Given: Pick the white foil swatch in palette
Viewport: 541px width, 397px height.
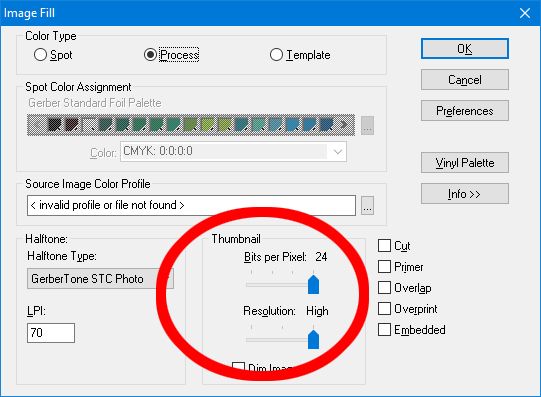Looking at the screenshot, I should (89, 125).
